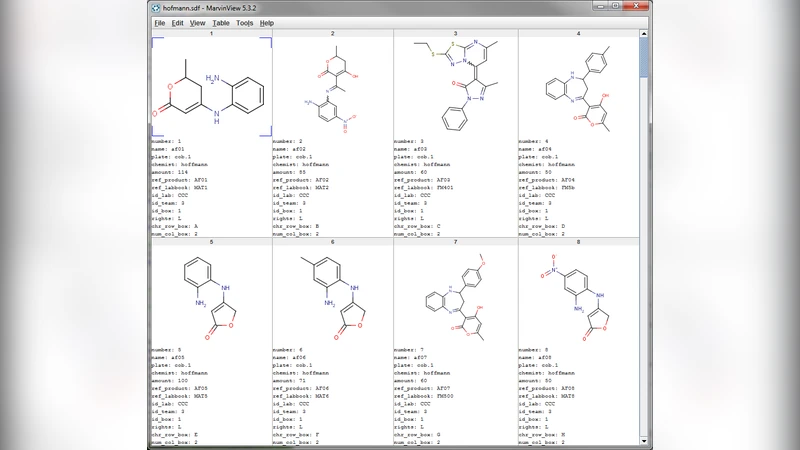Click the cell 3 column header number
The width and height of the screenshot is (800, 450).
455,34
